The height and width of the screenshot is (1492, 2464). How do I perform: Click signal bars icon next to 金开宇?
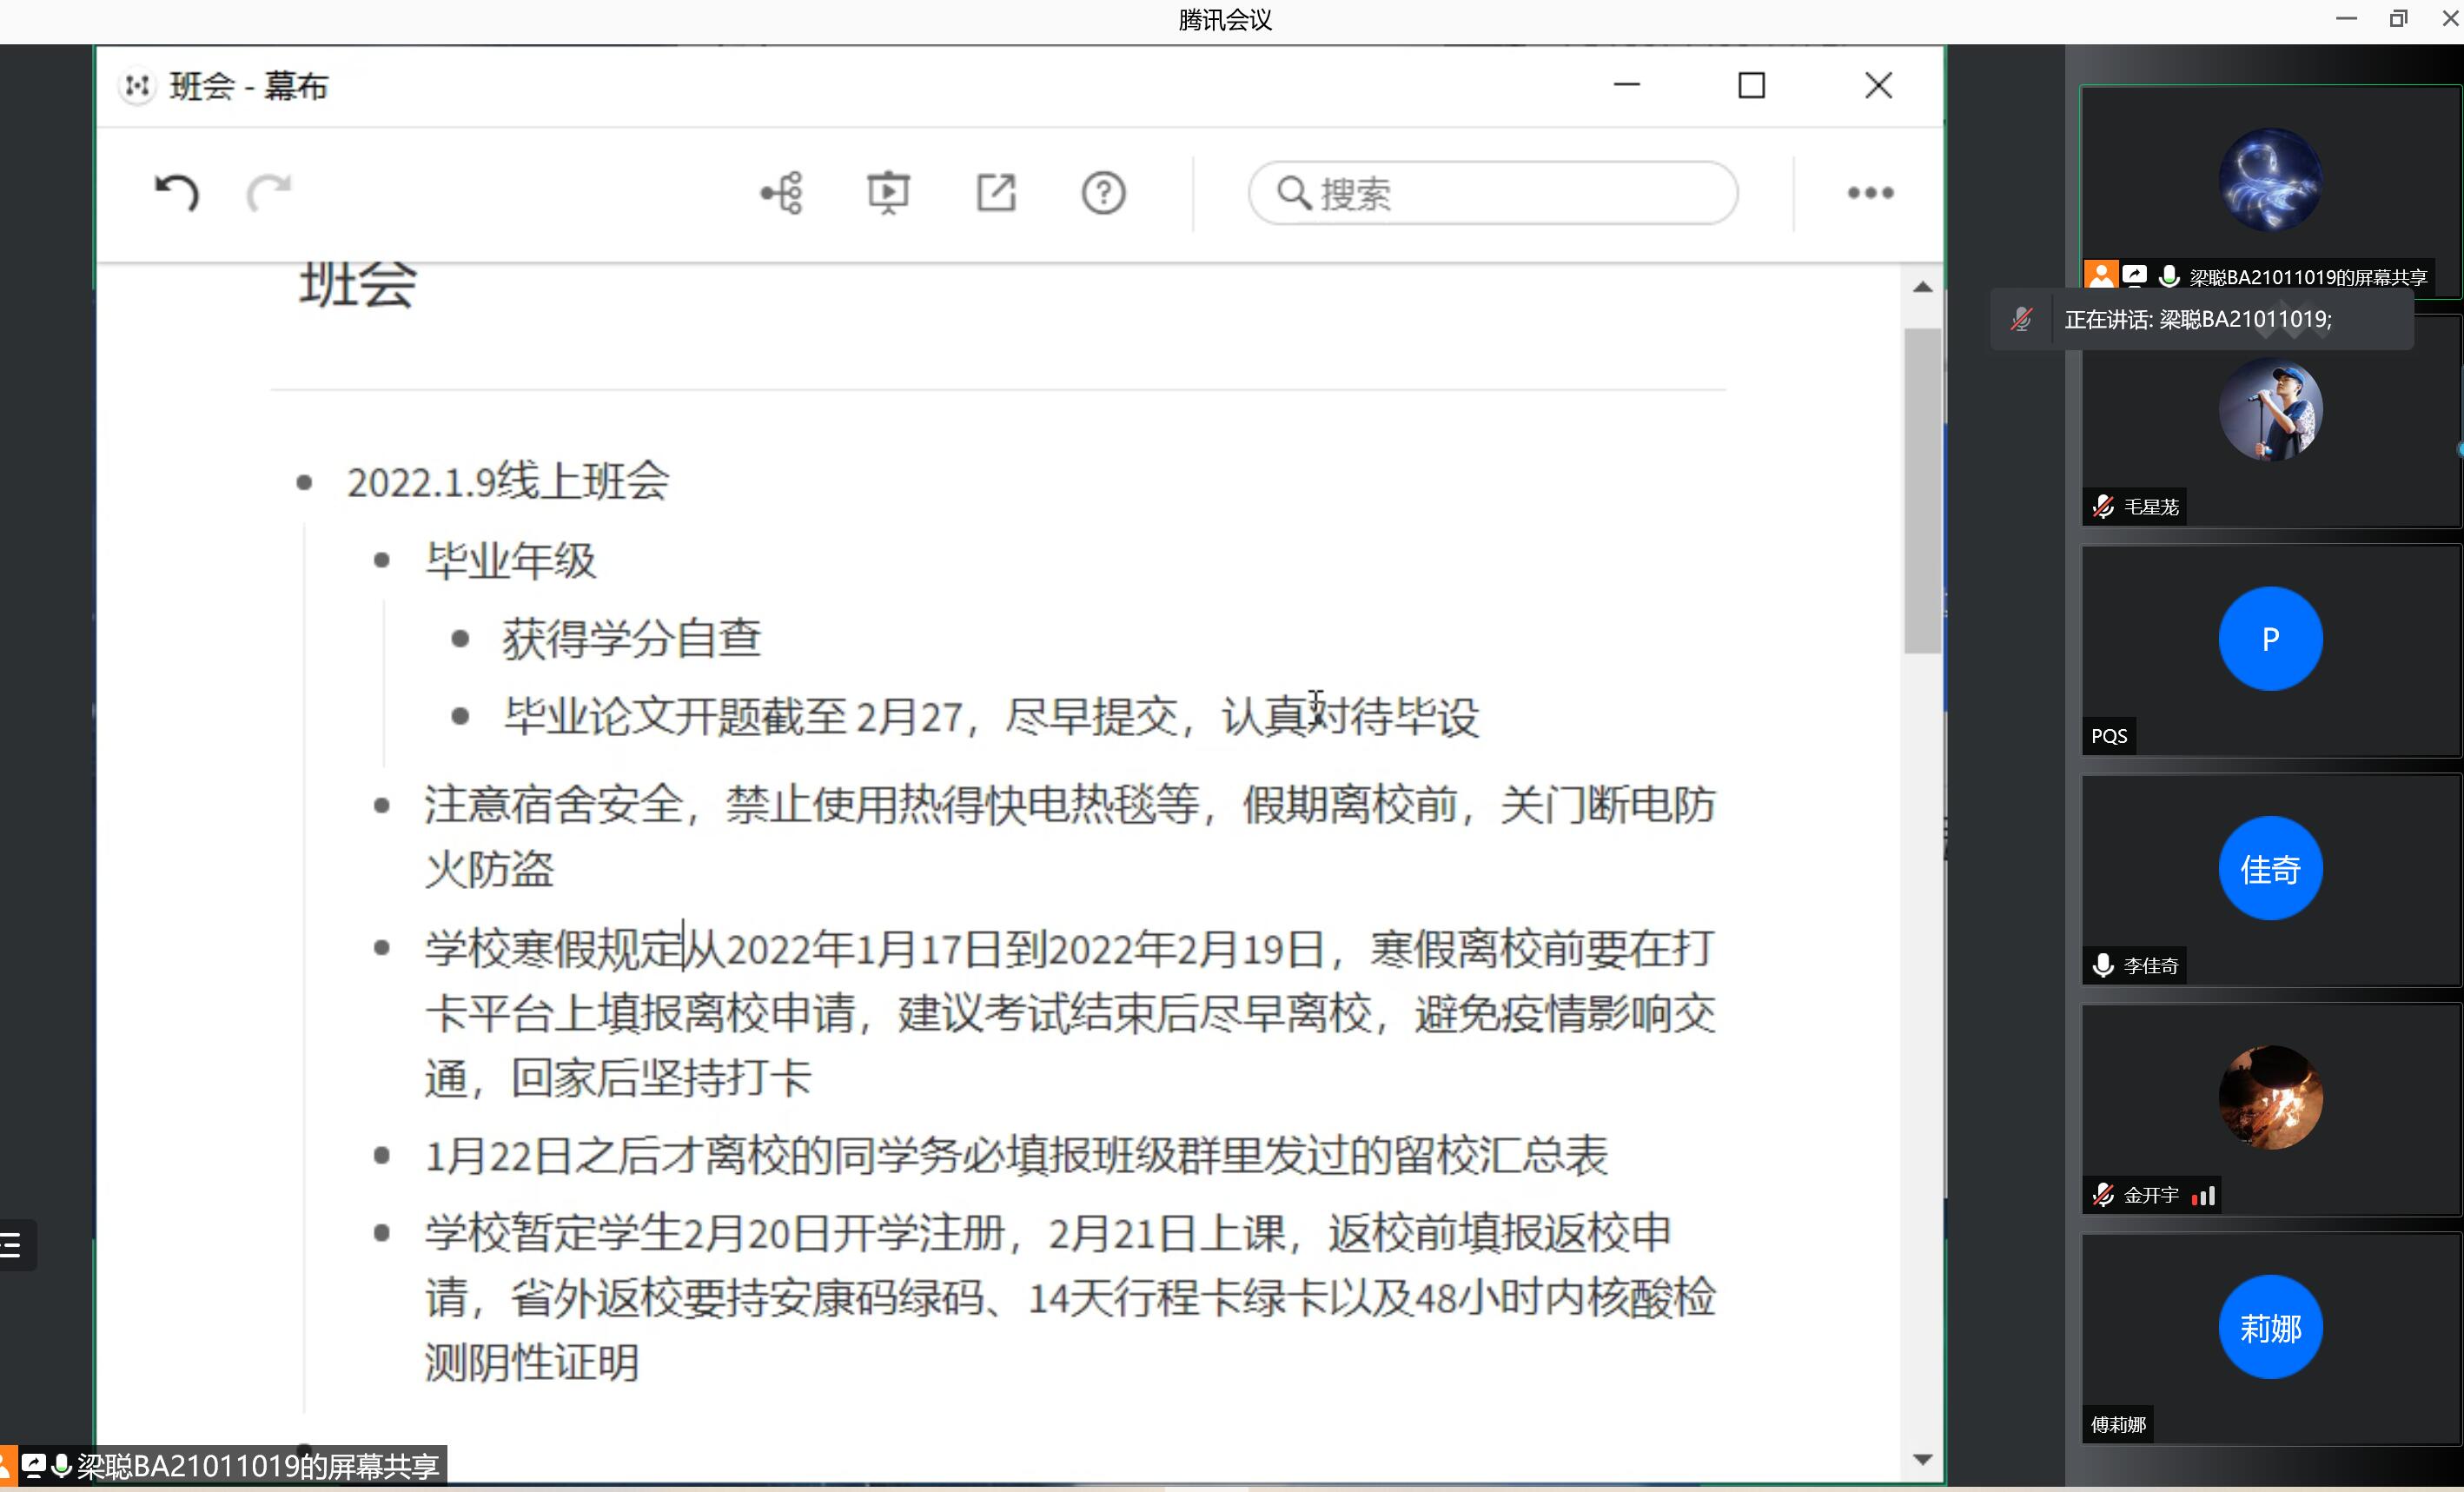coord(2203,1196)
